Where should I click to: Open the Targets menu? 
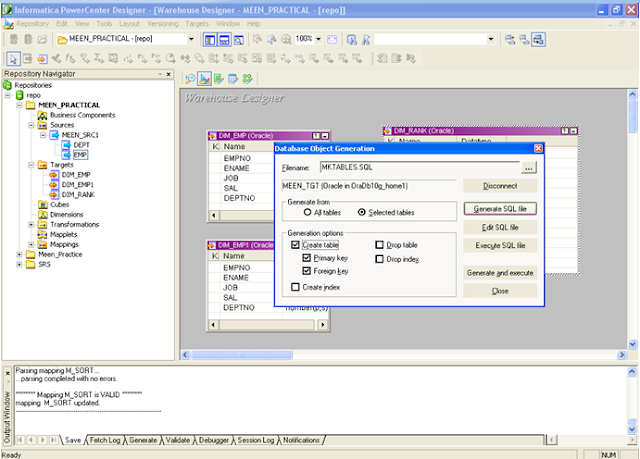point(197,24)
